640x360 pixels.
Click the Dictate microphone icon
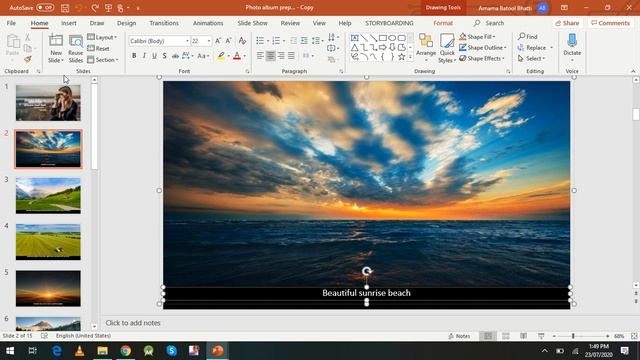572,41
